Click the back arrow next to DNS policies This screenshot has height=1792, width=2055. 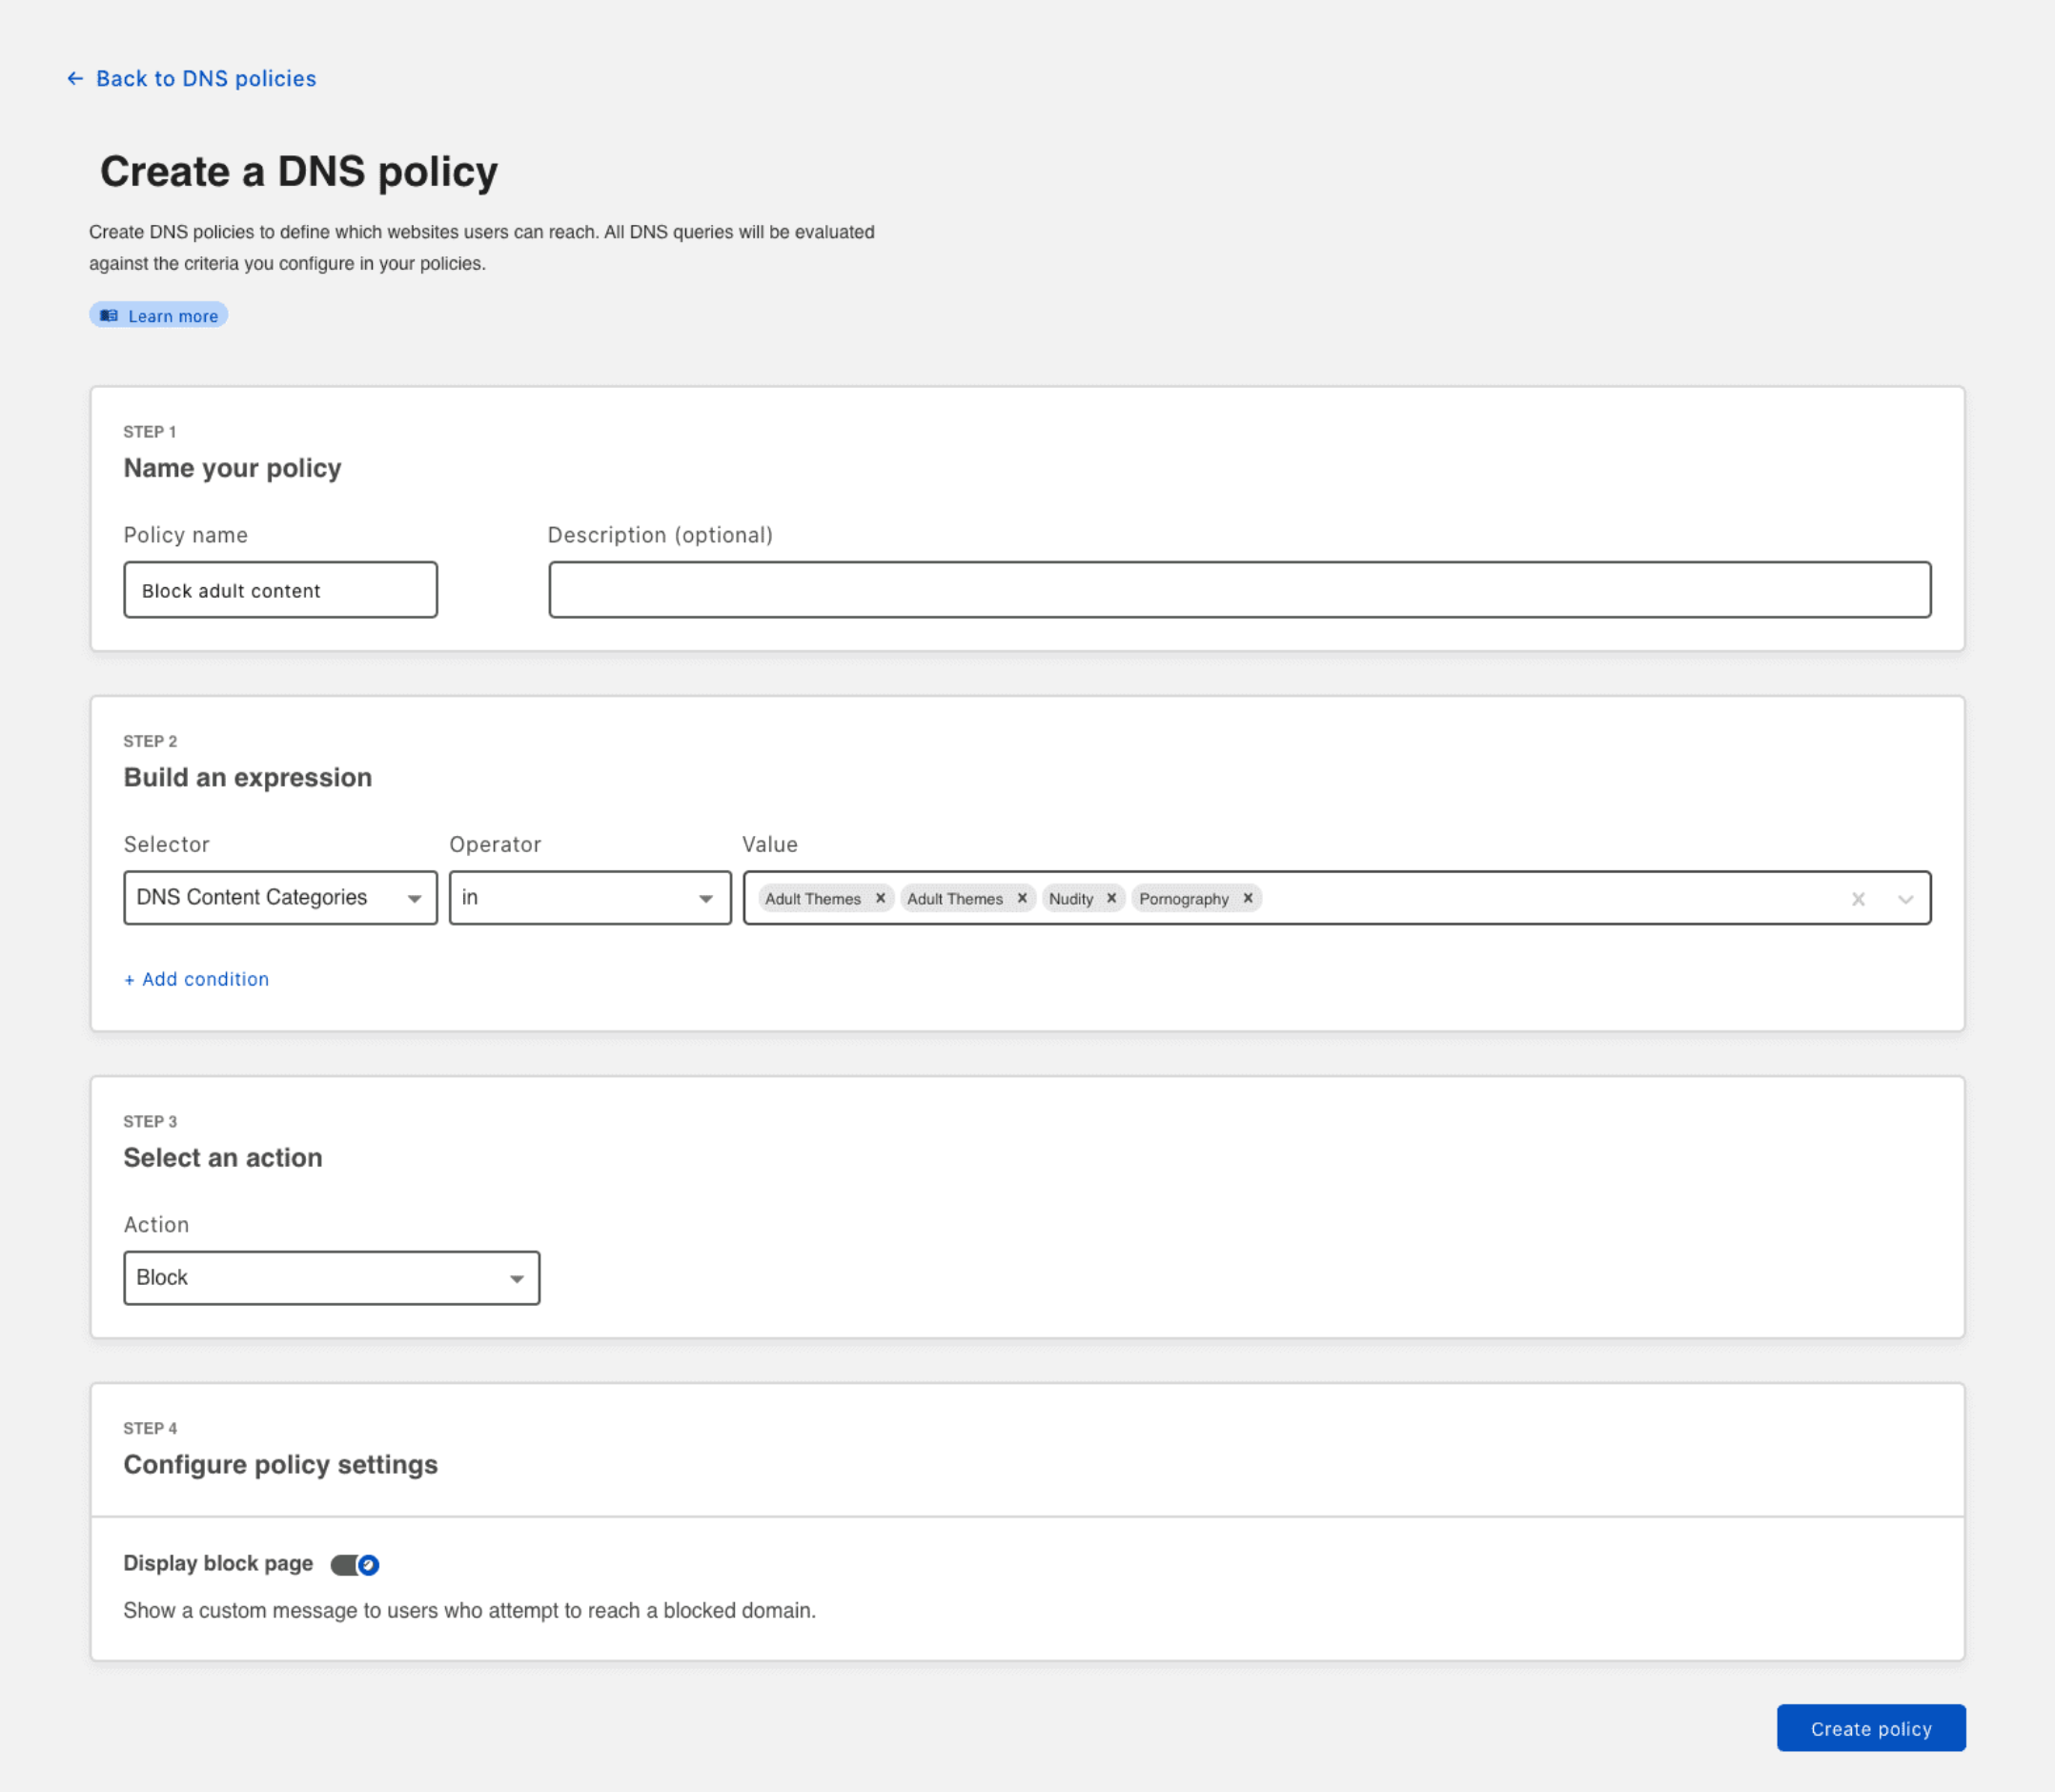(75, 78)
